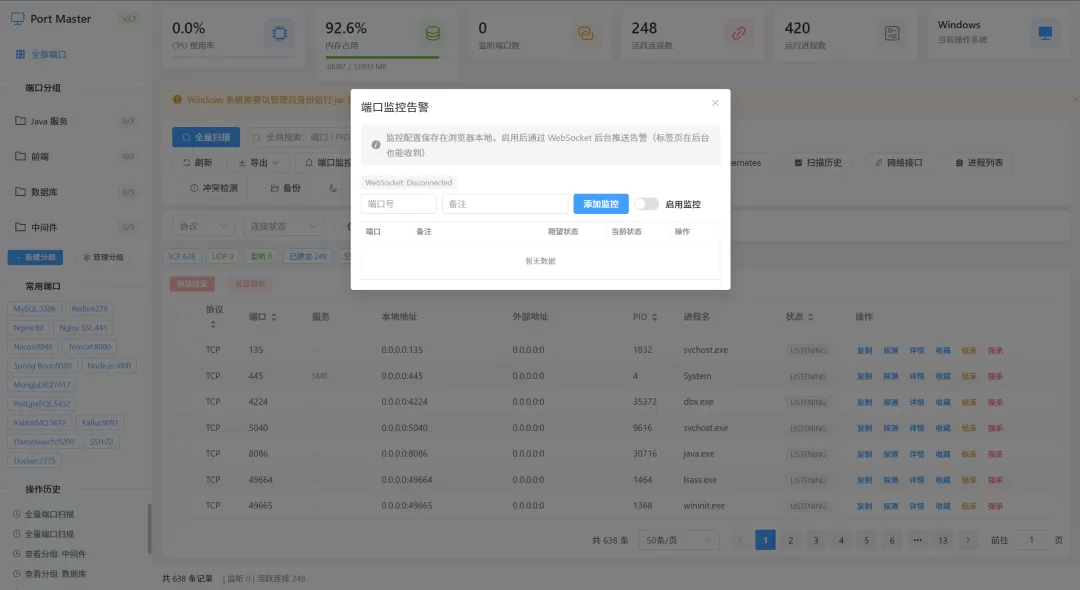Open the 协议 filter dropdown
This screenshot has width=1080, height=590.
click(x=204, y=226)
